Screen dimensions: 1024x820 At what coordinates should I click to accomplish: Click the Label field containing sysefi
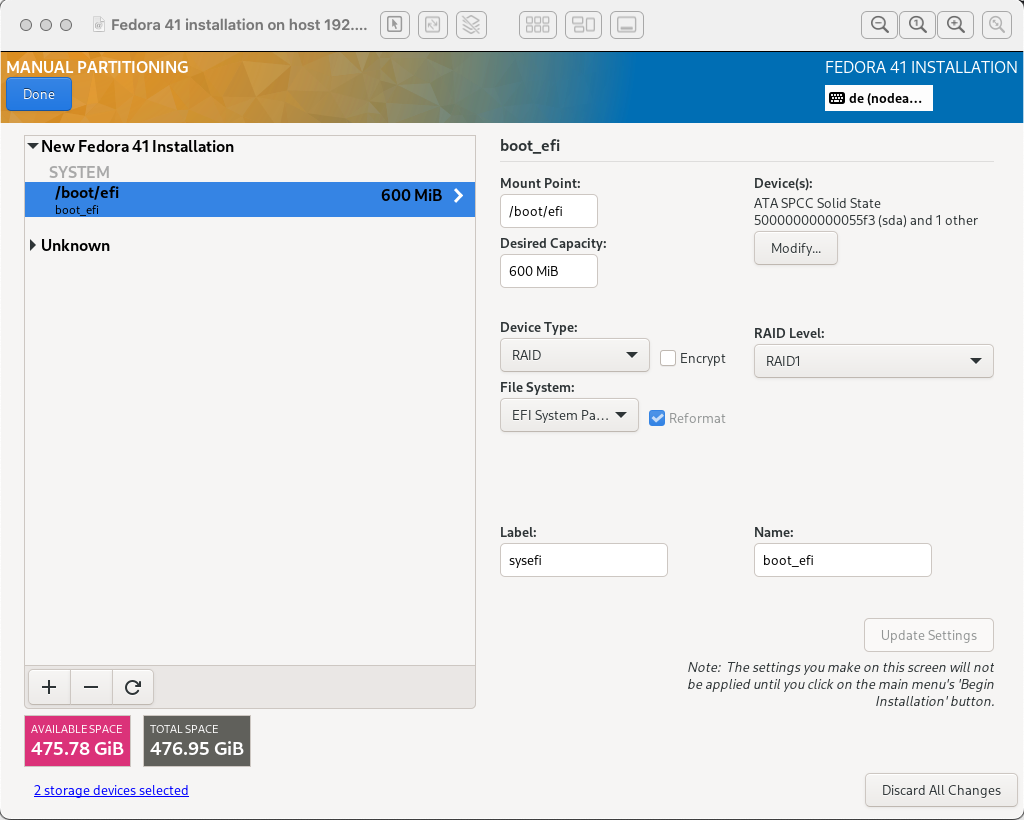pos(584,560)
